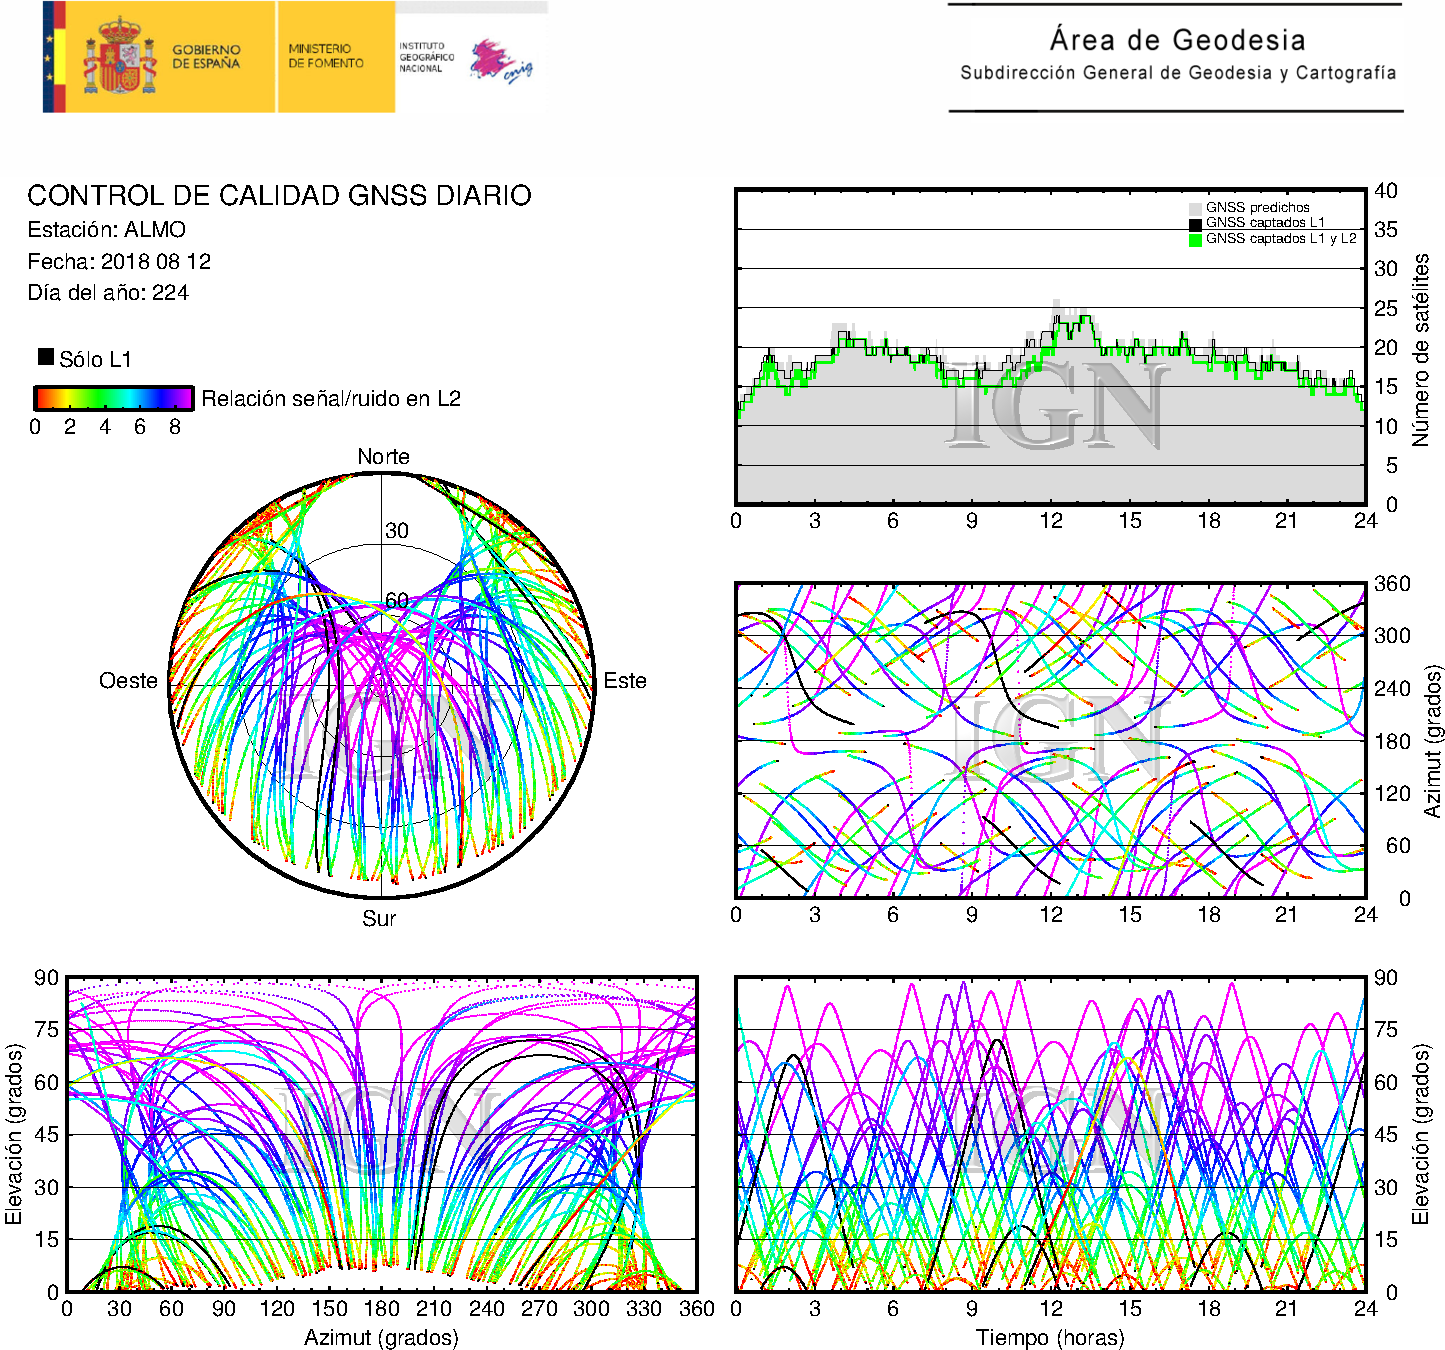Click the CNIG logo in the header
The width and height of the screenshot is (1445, 1350).
501,61
